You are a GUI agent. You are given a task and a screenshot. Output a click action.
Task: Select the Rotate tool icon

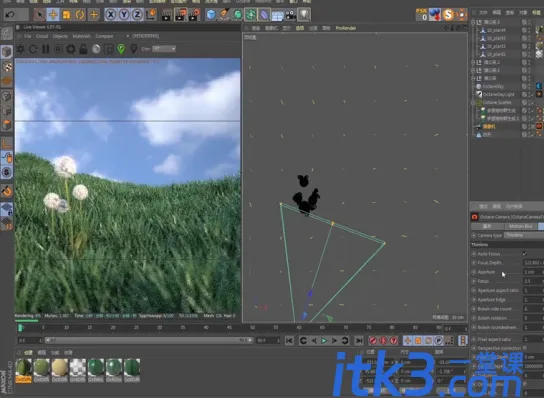(x=80, y=15)
